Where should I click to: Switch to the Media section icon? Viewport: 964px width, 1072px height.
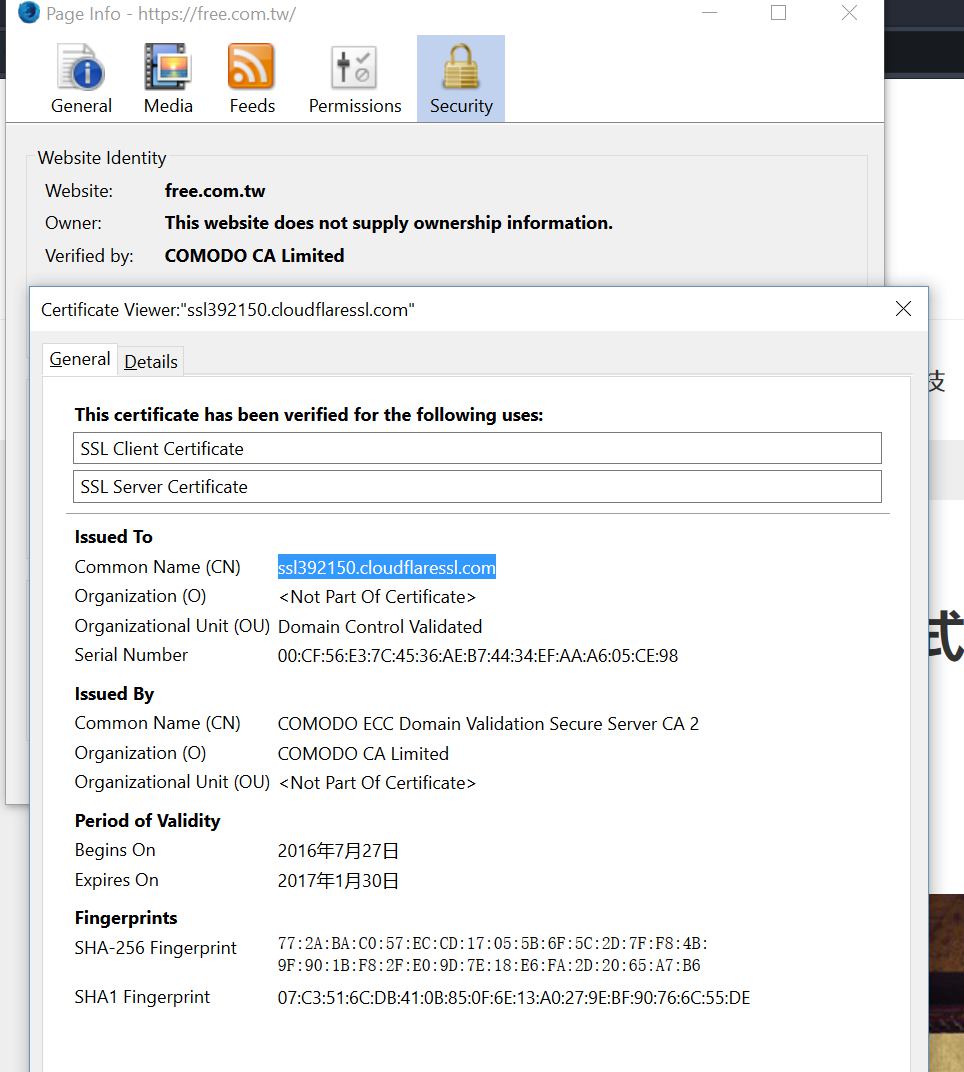click(168, 79)
